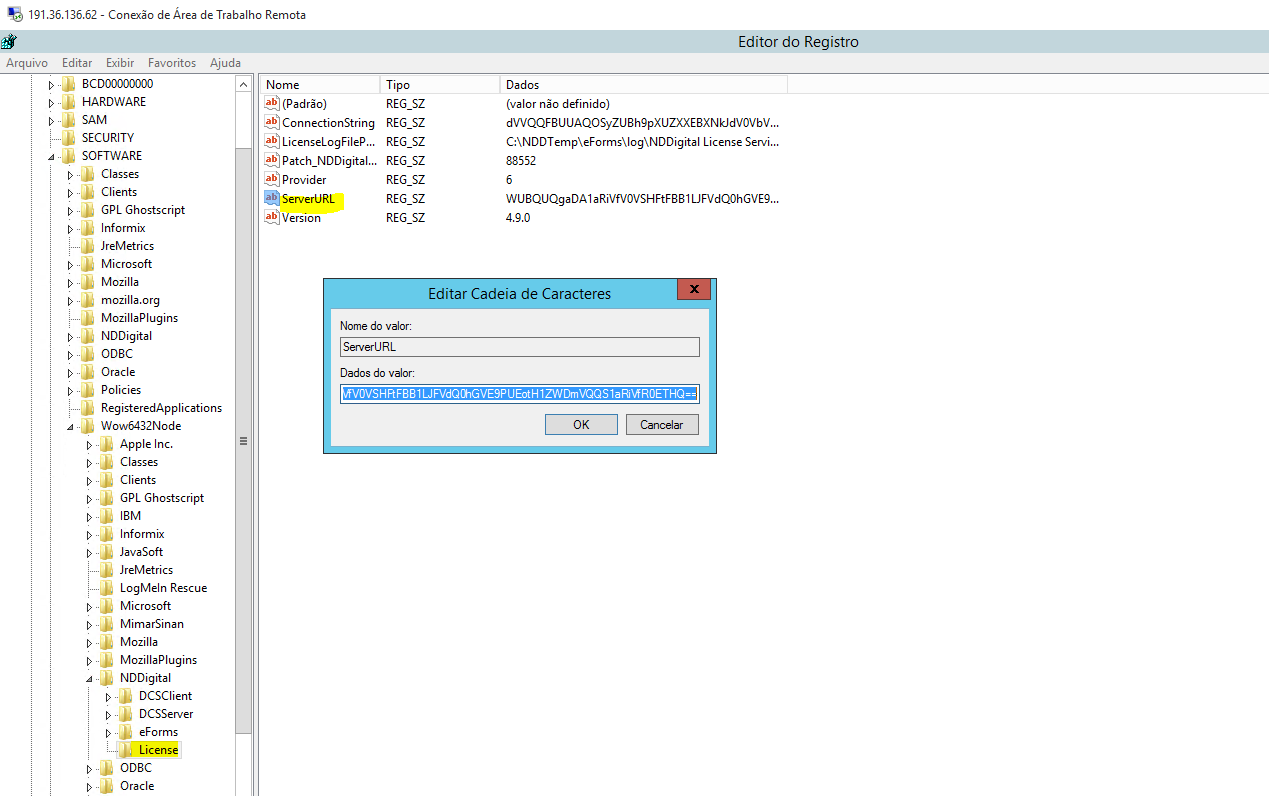Open the Favoritos menu

pyautogui.click(x=173, y=63)
